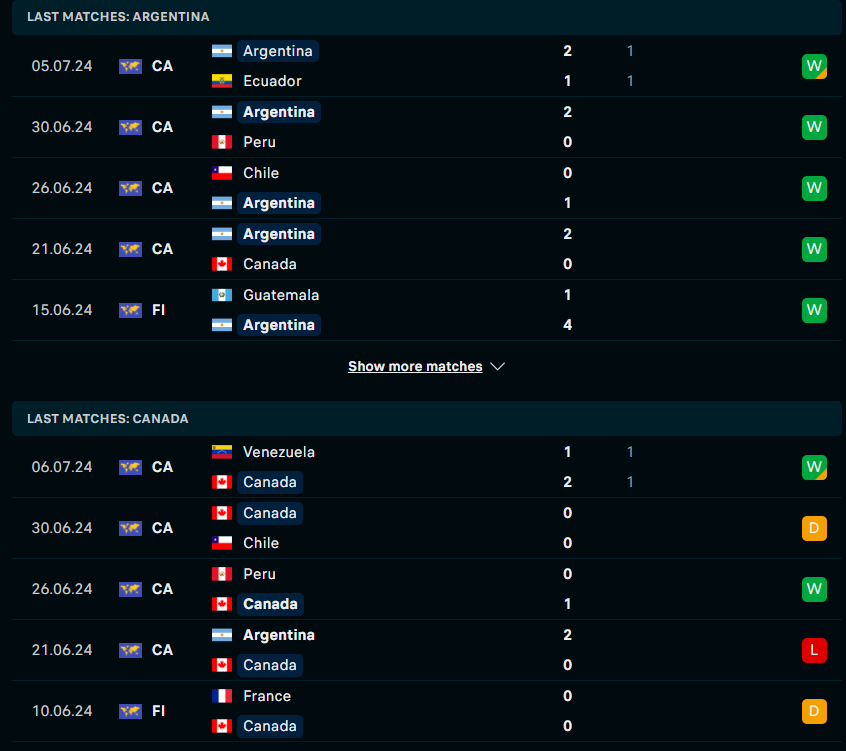
Task: Click the Venezuela flag icon
Action: coord(222,452)
